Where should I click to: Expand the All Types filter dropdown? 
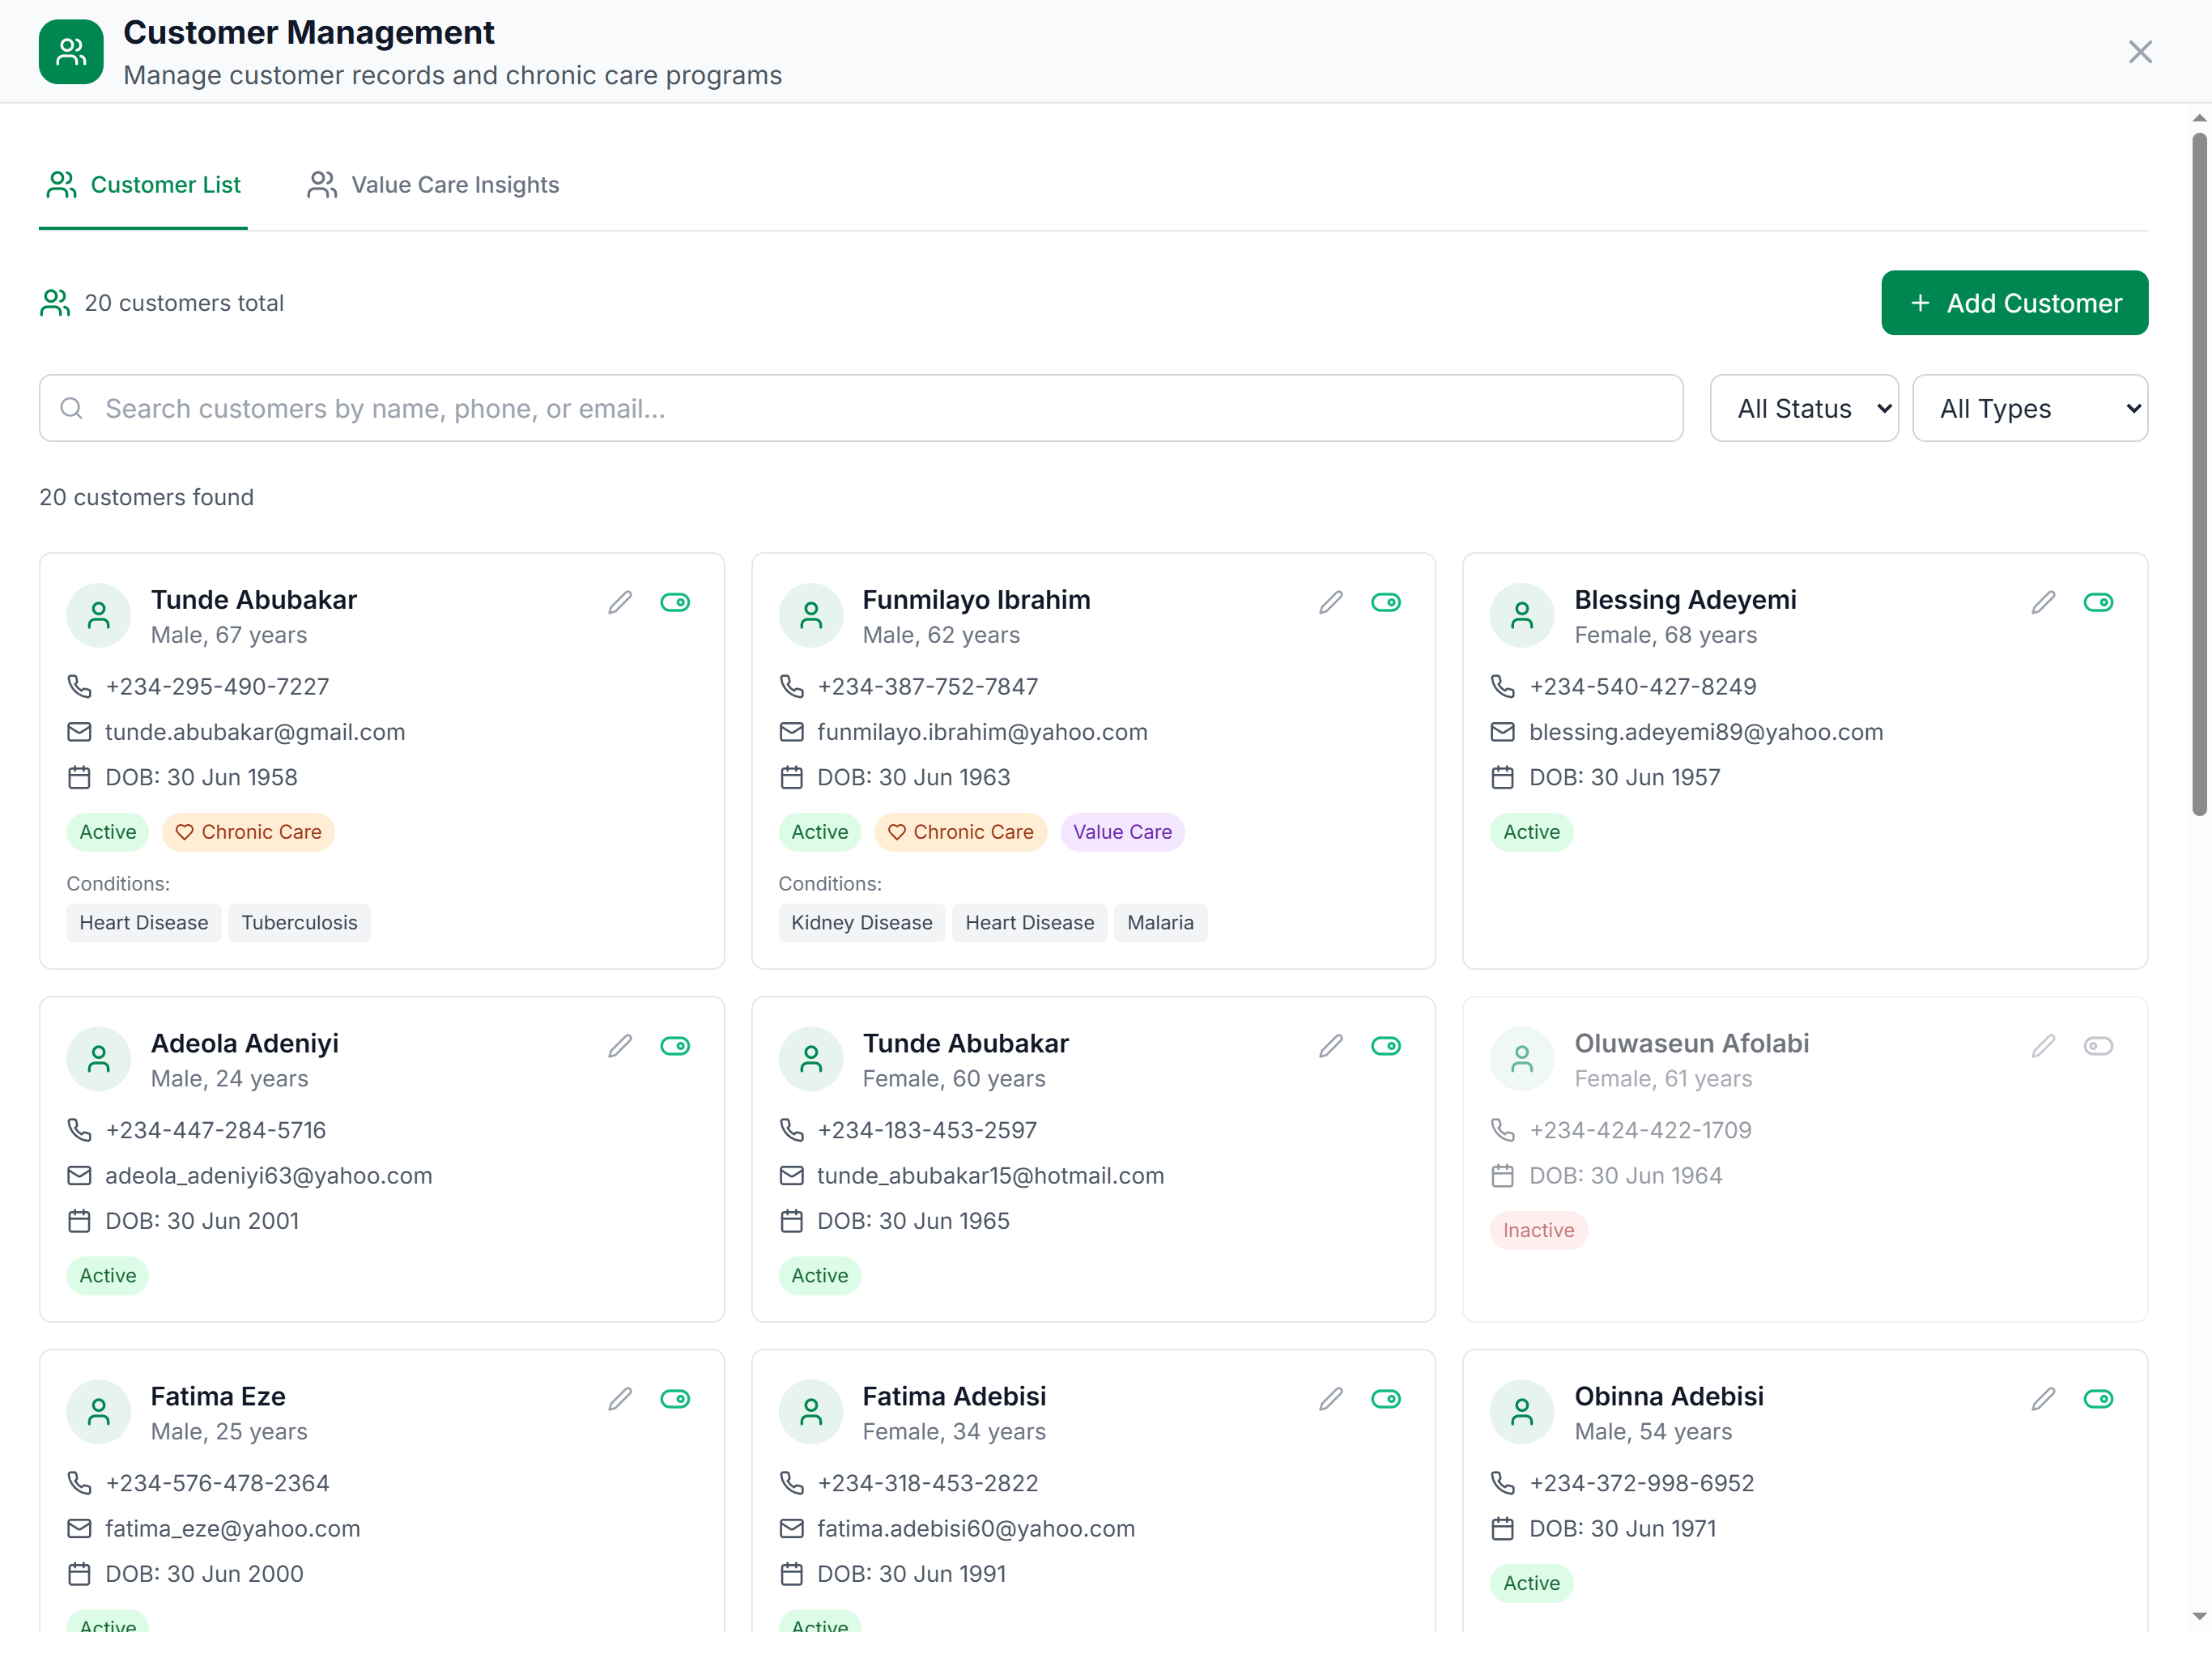click(2029, 408)
